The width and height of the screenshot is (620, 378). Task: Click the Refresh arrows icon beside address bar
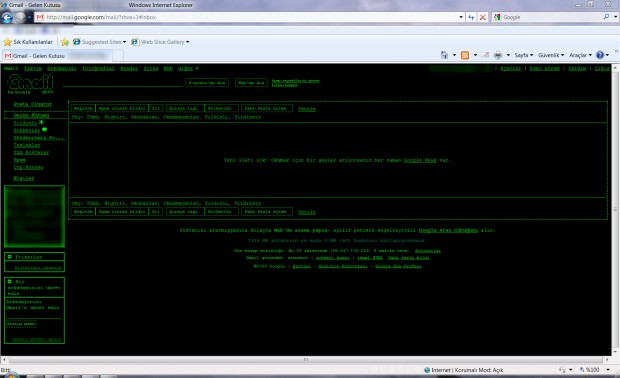point(471,17)
